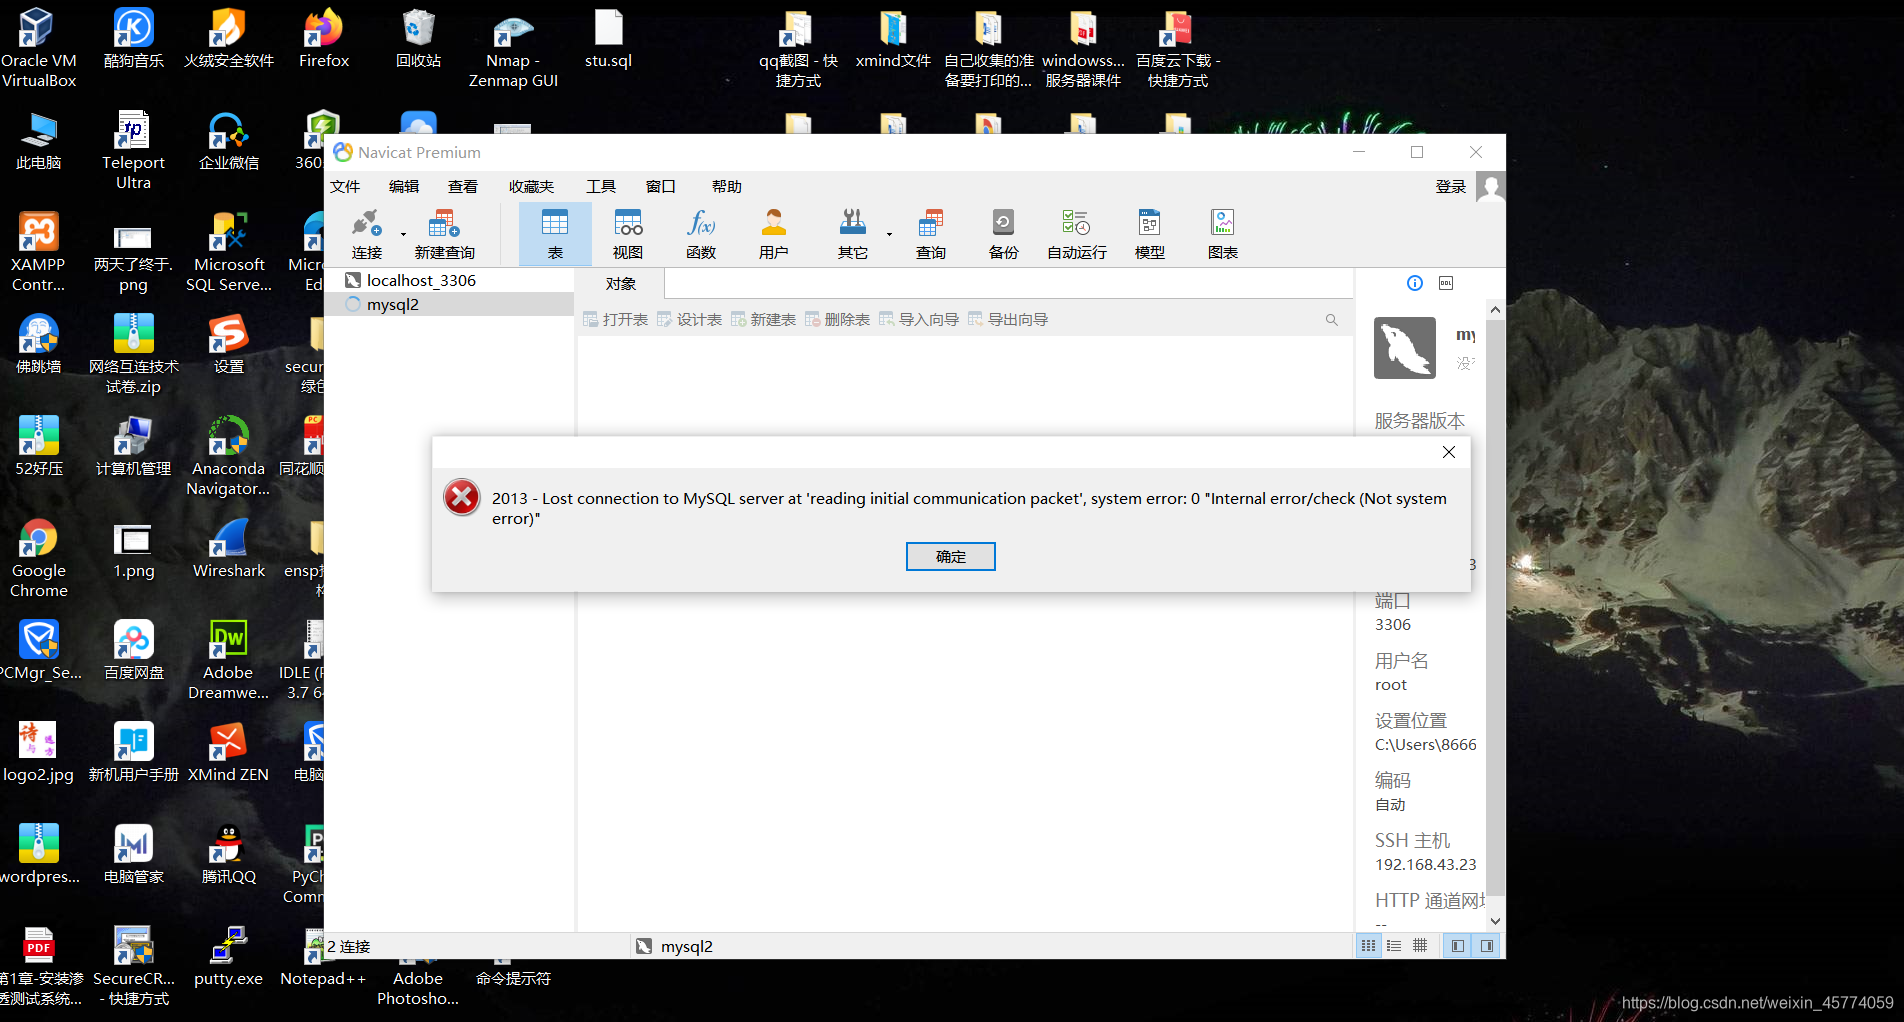Open the stu.sql file on desktop
Image resolution: width=1904 pixels, height=1022 pixels.
tap(608, 40)
